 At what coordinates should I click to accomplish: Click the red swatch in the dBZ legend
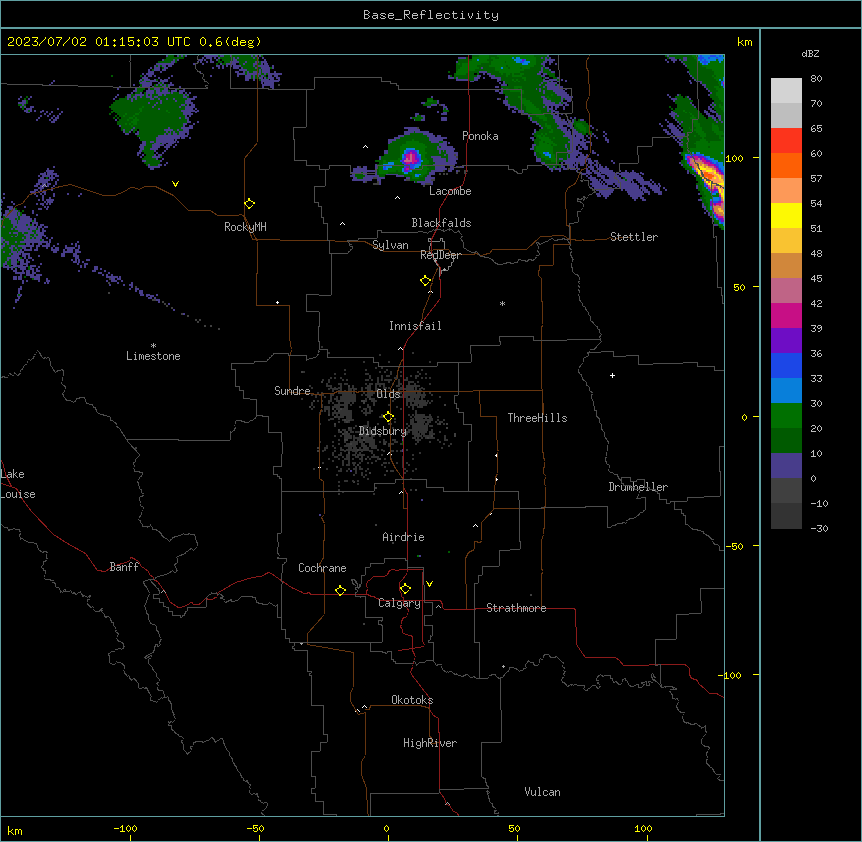tap(786, 140)
